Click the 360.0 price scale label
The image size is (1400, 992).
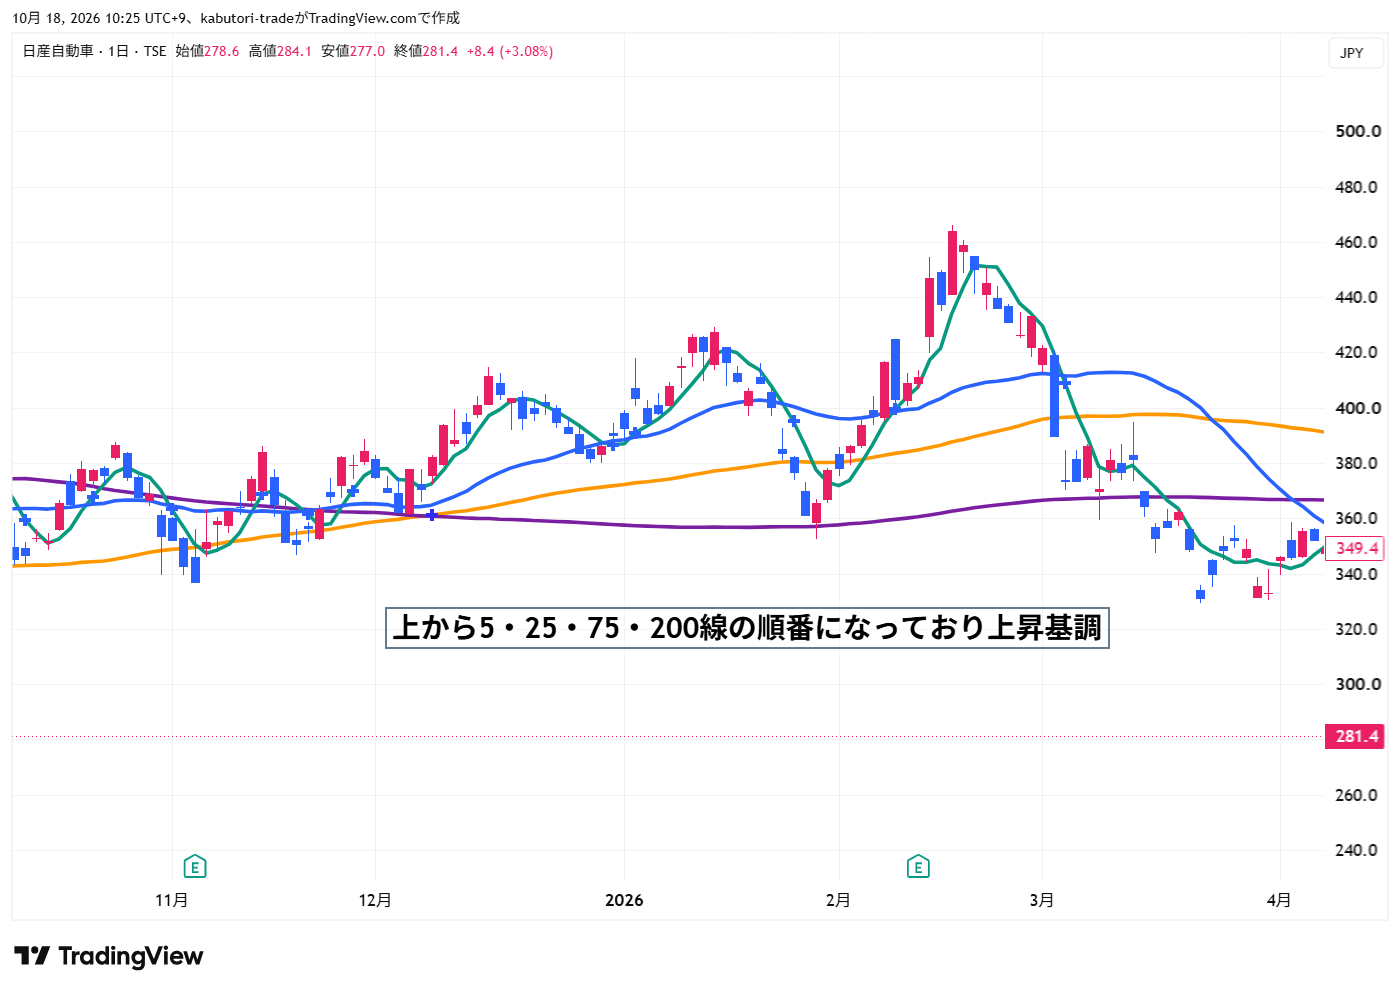(x=1358, y=518)
